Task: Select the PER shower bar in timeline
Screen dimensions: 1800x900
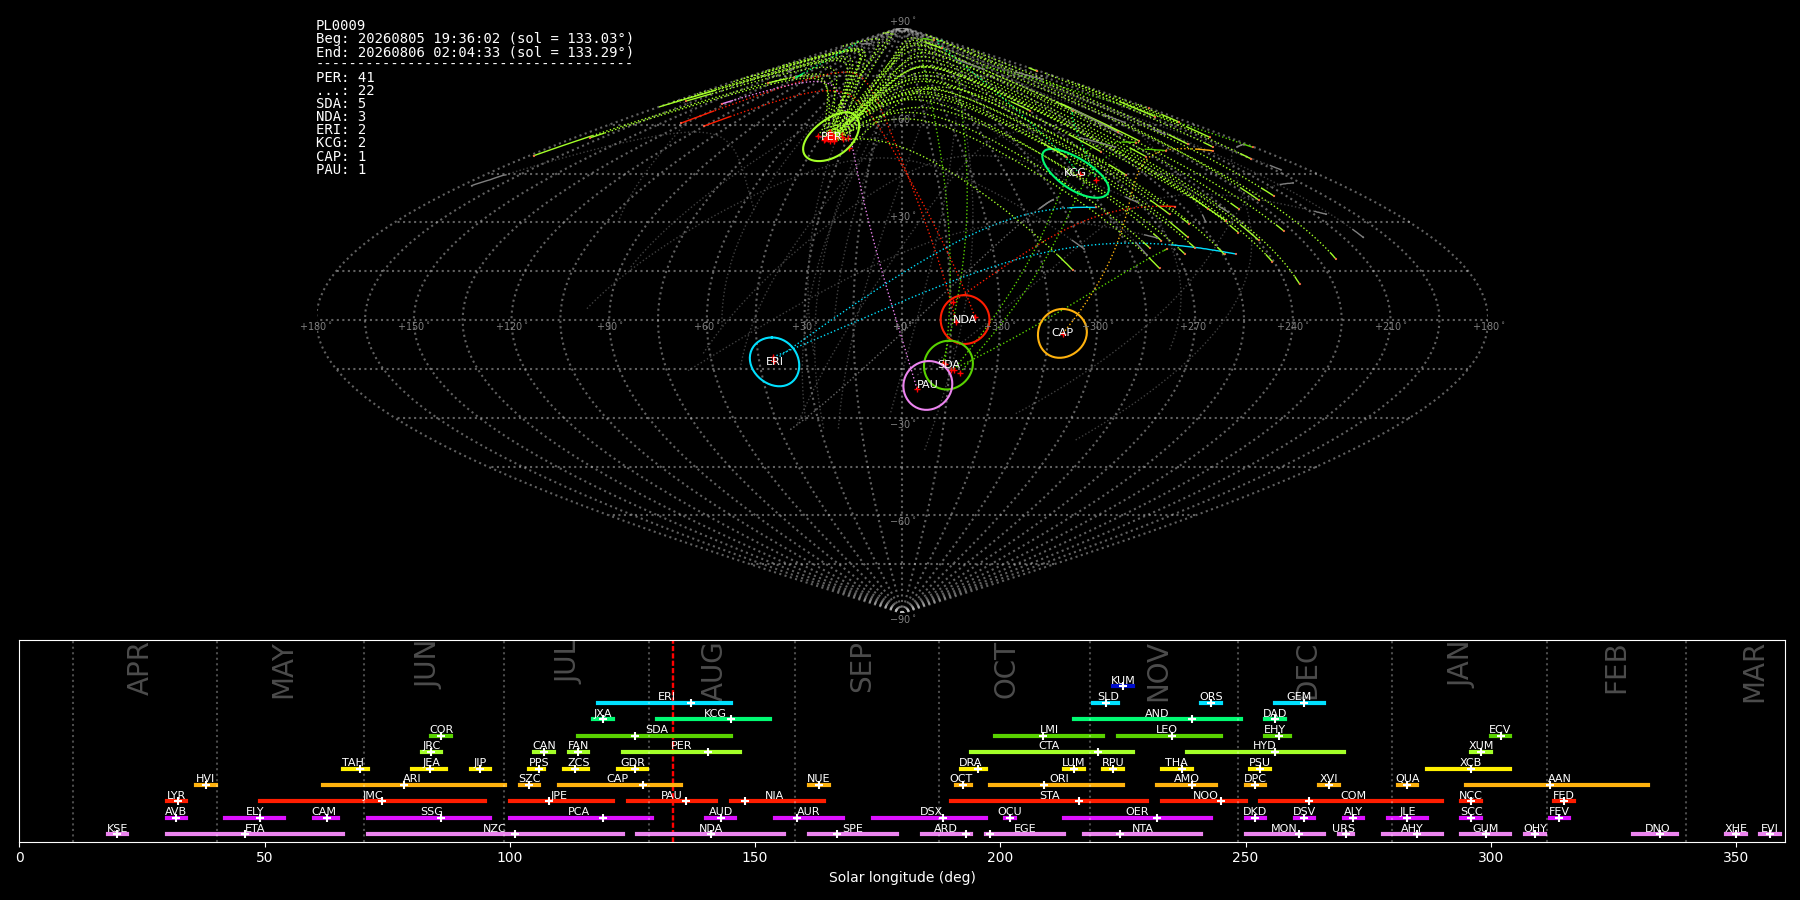Action: tap(681, 751)
